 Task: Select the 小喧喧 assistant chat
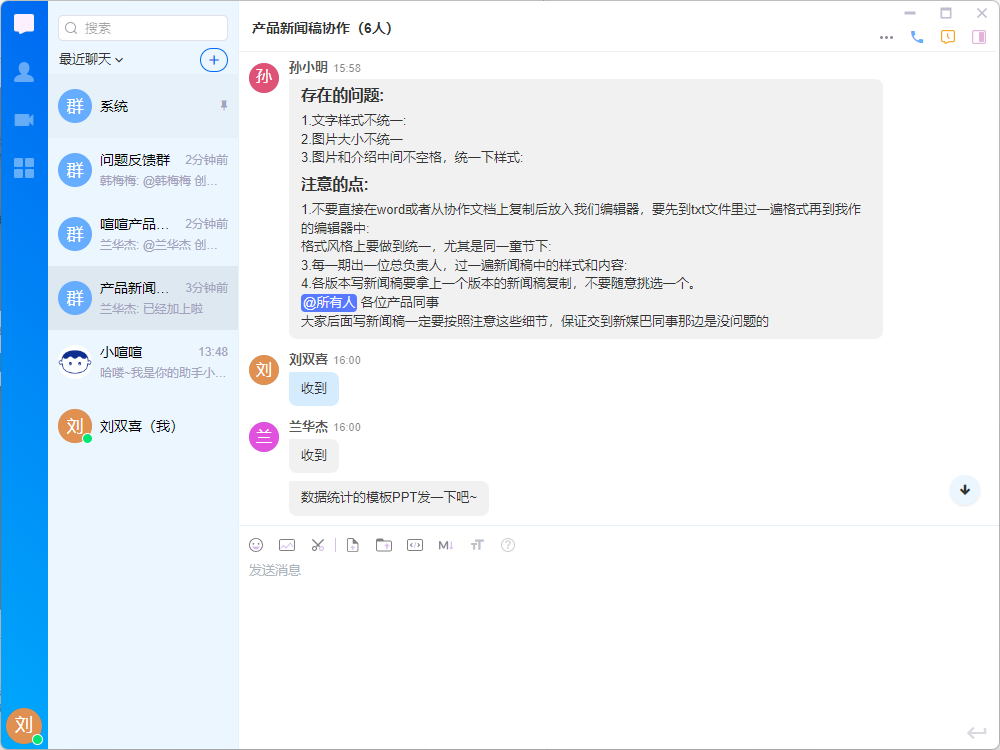point(143,362)
